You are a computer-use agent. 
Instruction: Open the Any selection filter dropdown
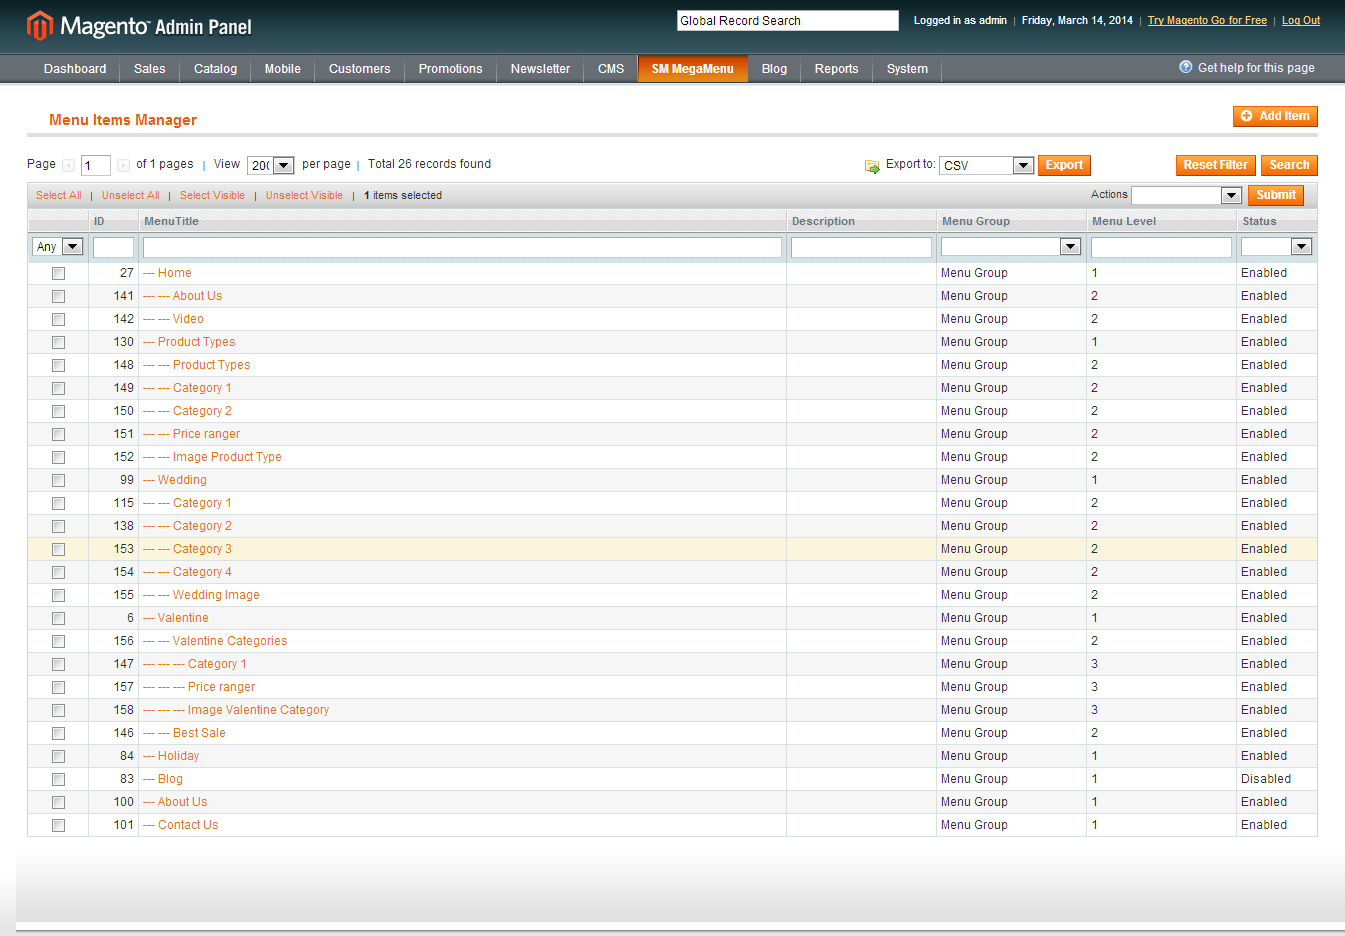pyautogui.click(x=58, y=246)
